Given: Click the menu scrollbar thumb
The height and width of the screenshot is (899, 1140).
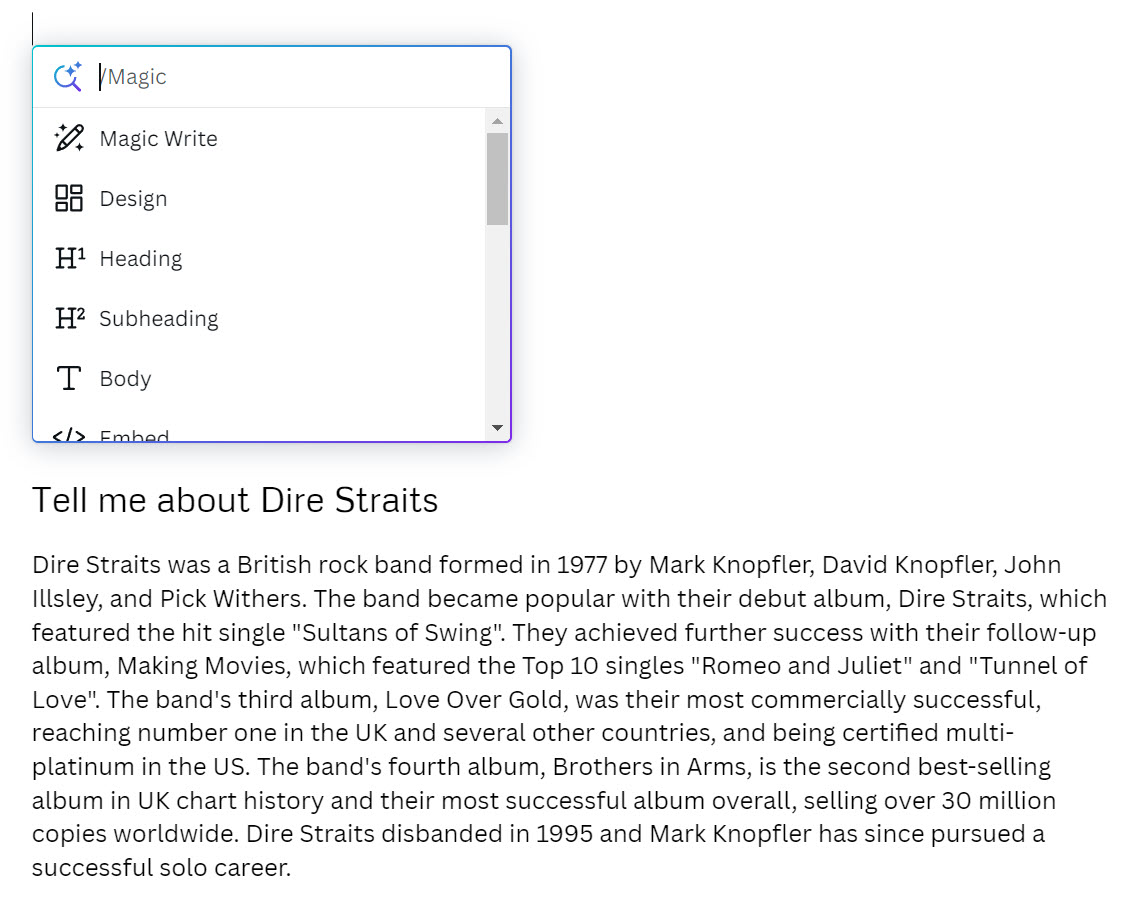Looking at the screenshot, I should [x=497, y=178].
